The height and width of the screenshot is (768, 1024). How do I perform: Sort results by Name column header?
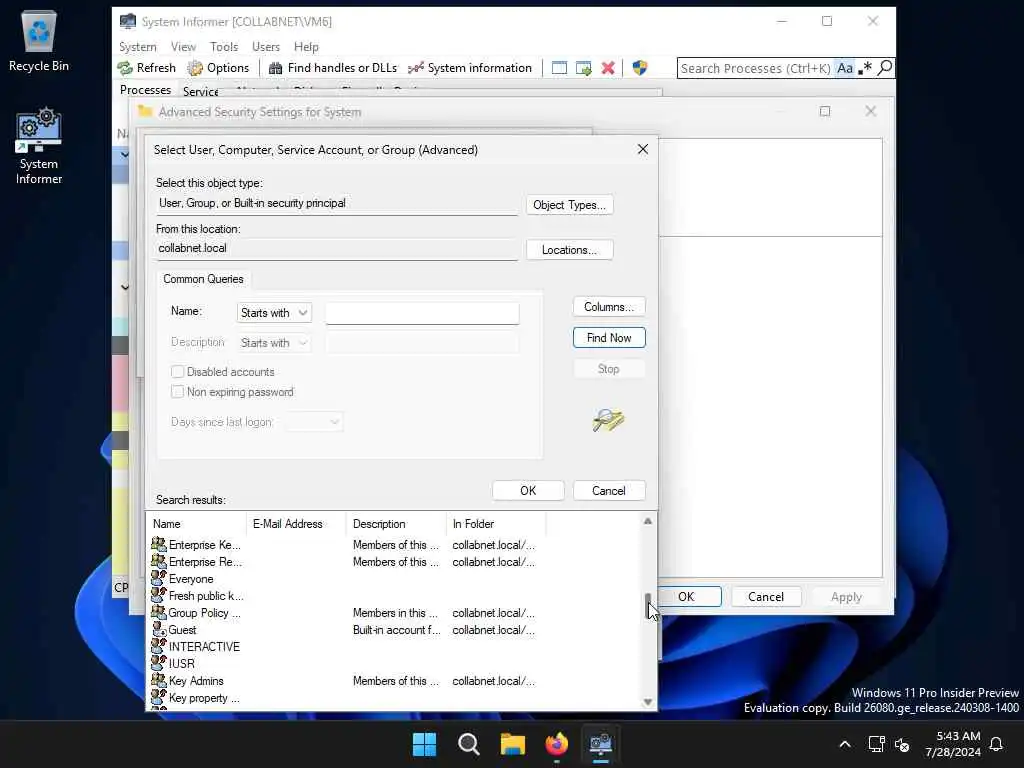196,524
